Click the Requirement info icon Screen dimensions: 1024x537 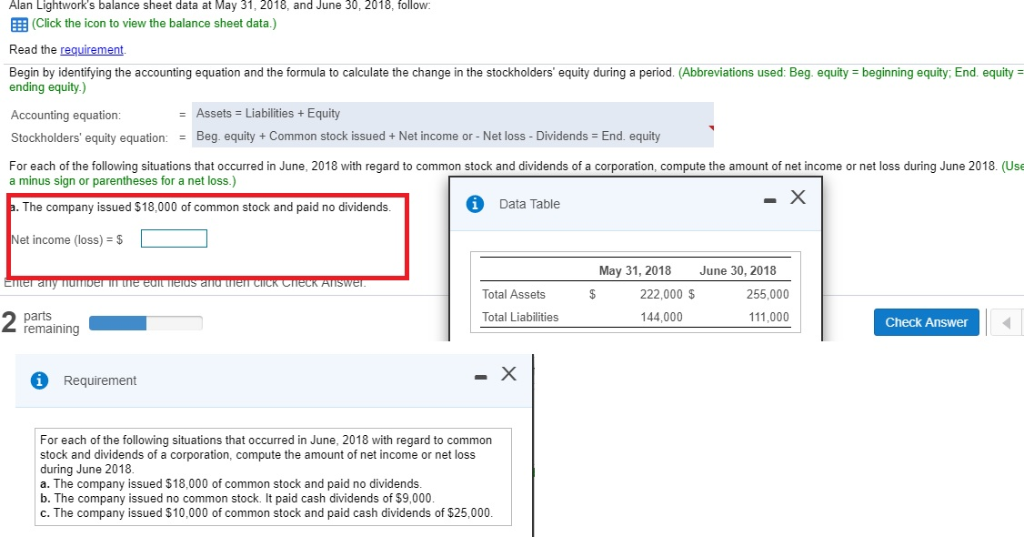[x=39, y=380]
